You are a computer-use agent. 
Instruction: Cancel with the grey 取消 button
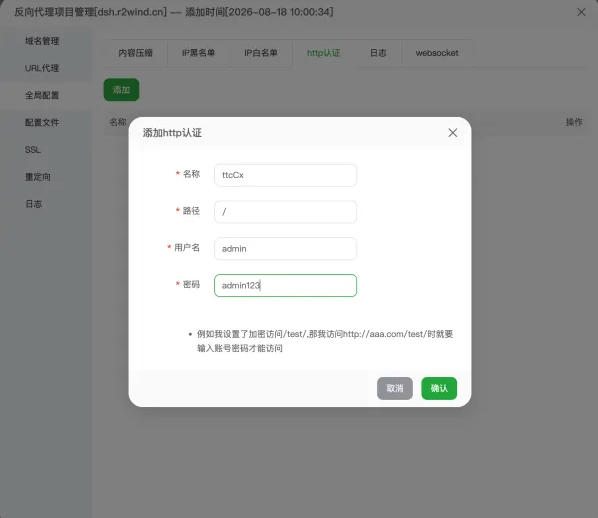395,388
